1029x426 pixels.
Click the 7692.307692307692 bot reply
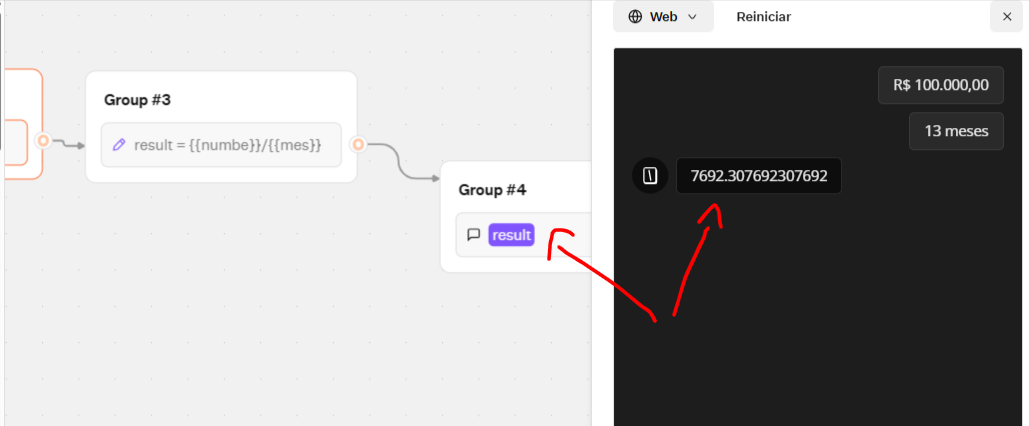[759, 177]
